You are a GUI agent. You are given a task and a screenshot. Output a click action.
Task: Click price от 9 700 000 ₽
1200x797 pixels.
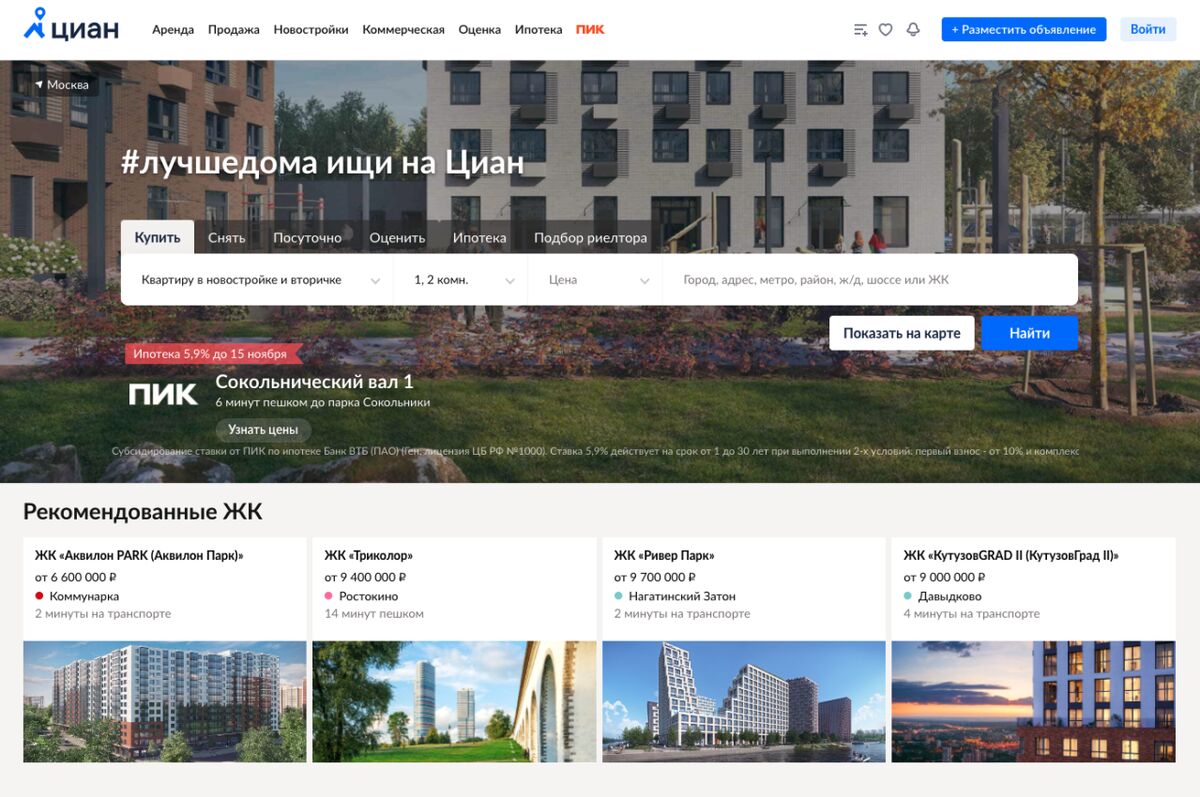(655, 577)
